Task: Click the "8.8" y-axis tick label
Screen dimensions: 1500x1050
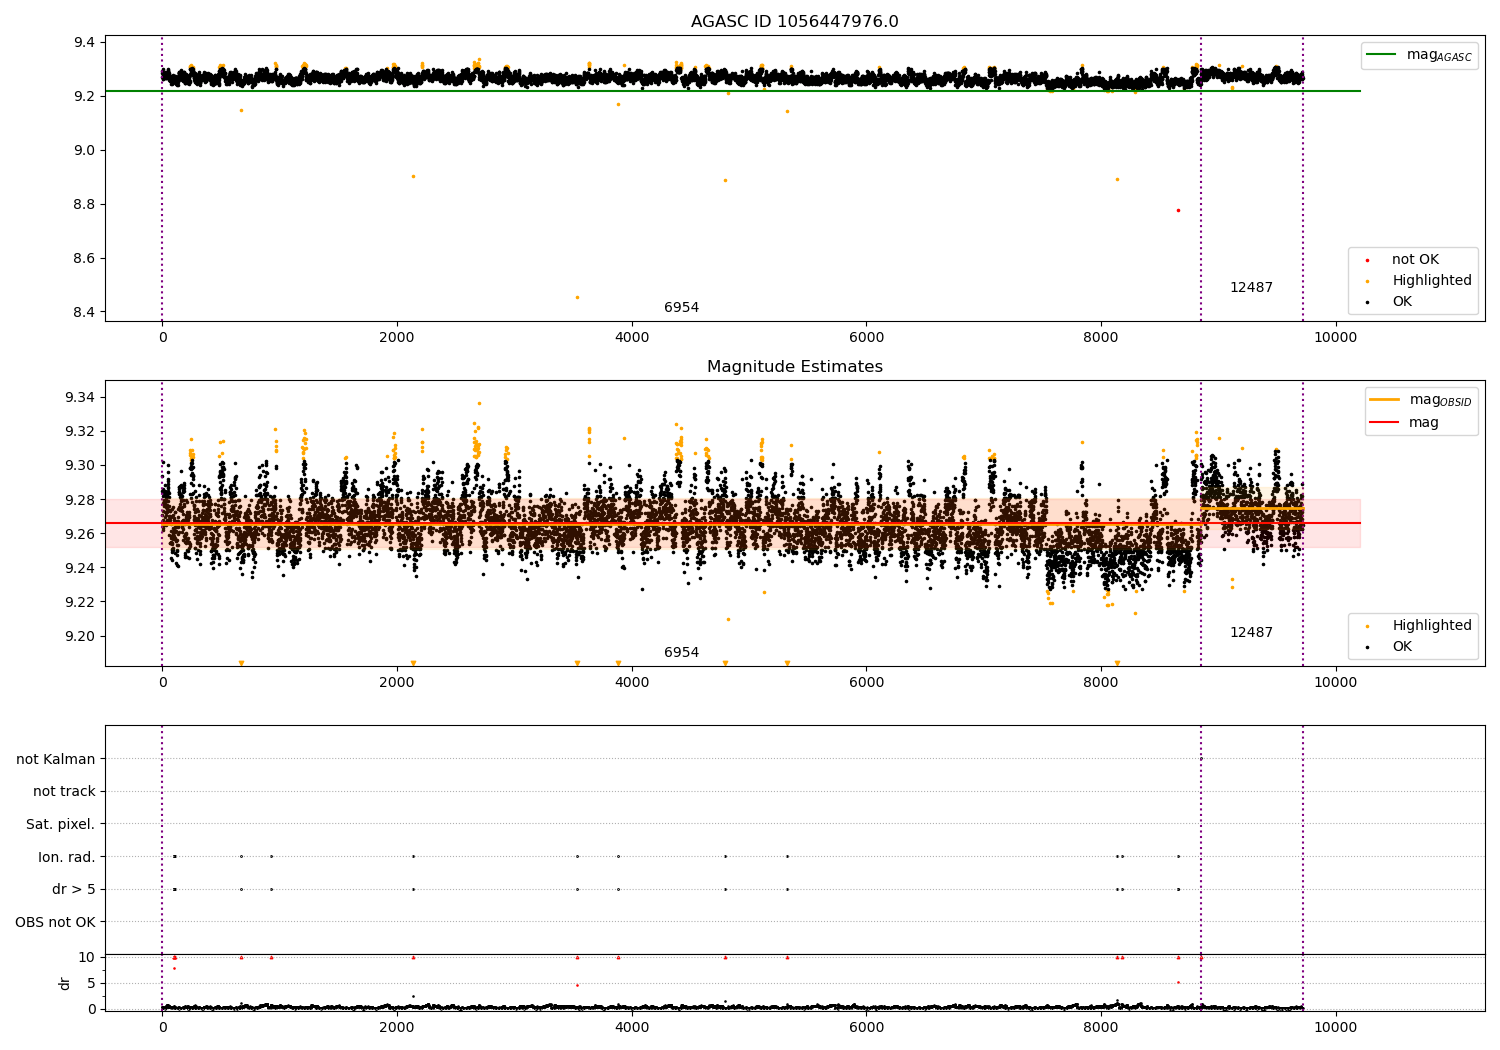Action: tap(84, 205)
